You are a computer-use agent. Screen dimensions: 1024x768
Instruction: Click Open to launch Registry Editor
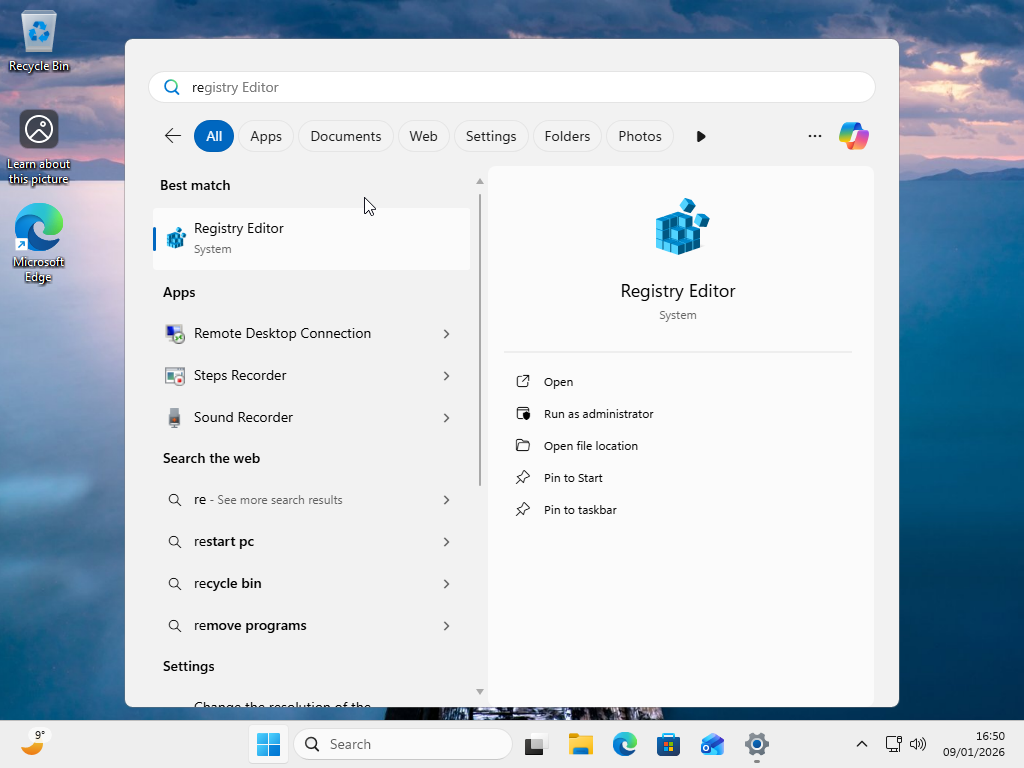tap(557, 381)
